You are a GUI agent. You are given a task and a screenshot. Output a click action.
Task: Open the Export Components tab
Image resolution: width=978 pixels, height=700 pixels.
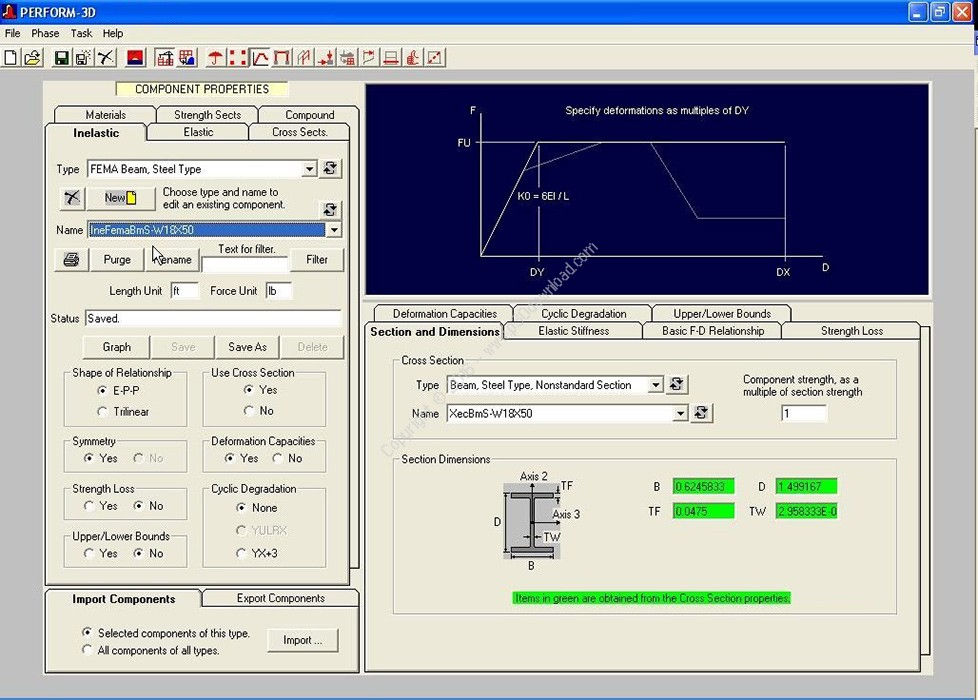click(x=281, y=598)
